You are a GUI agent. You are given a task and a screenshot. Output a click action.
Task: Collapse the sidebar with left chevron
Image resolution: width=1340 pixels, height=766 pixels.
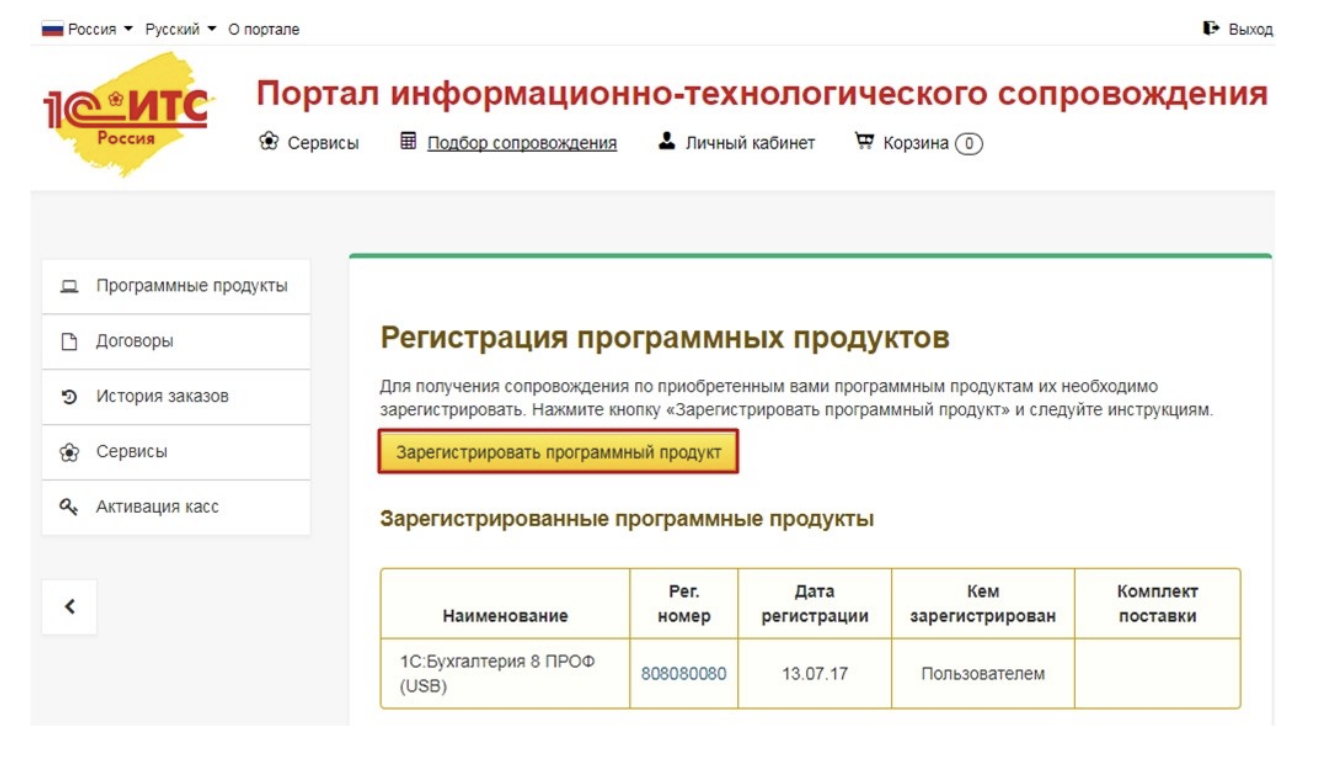pos(69,606)
